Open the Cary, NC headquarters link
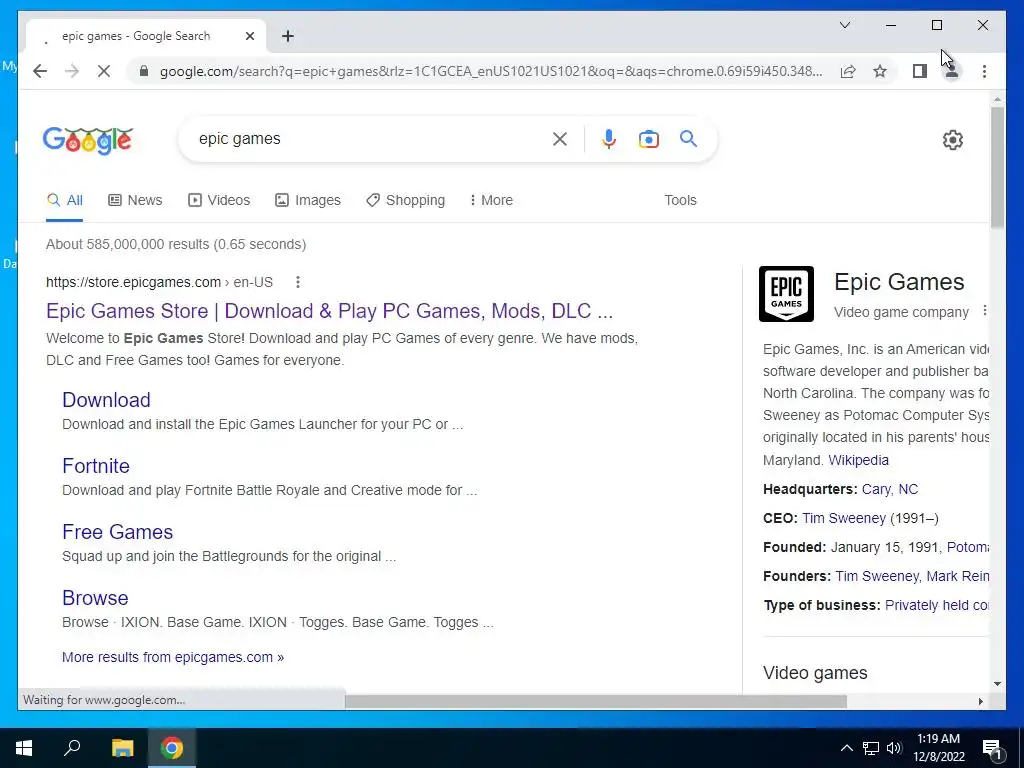The image size is (1024, 768). (x=889, y=489)
